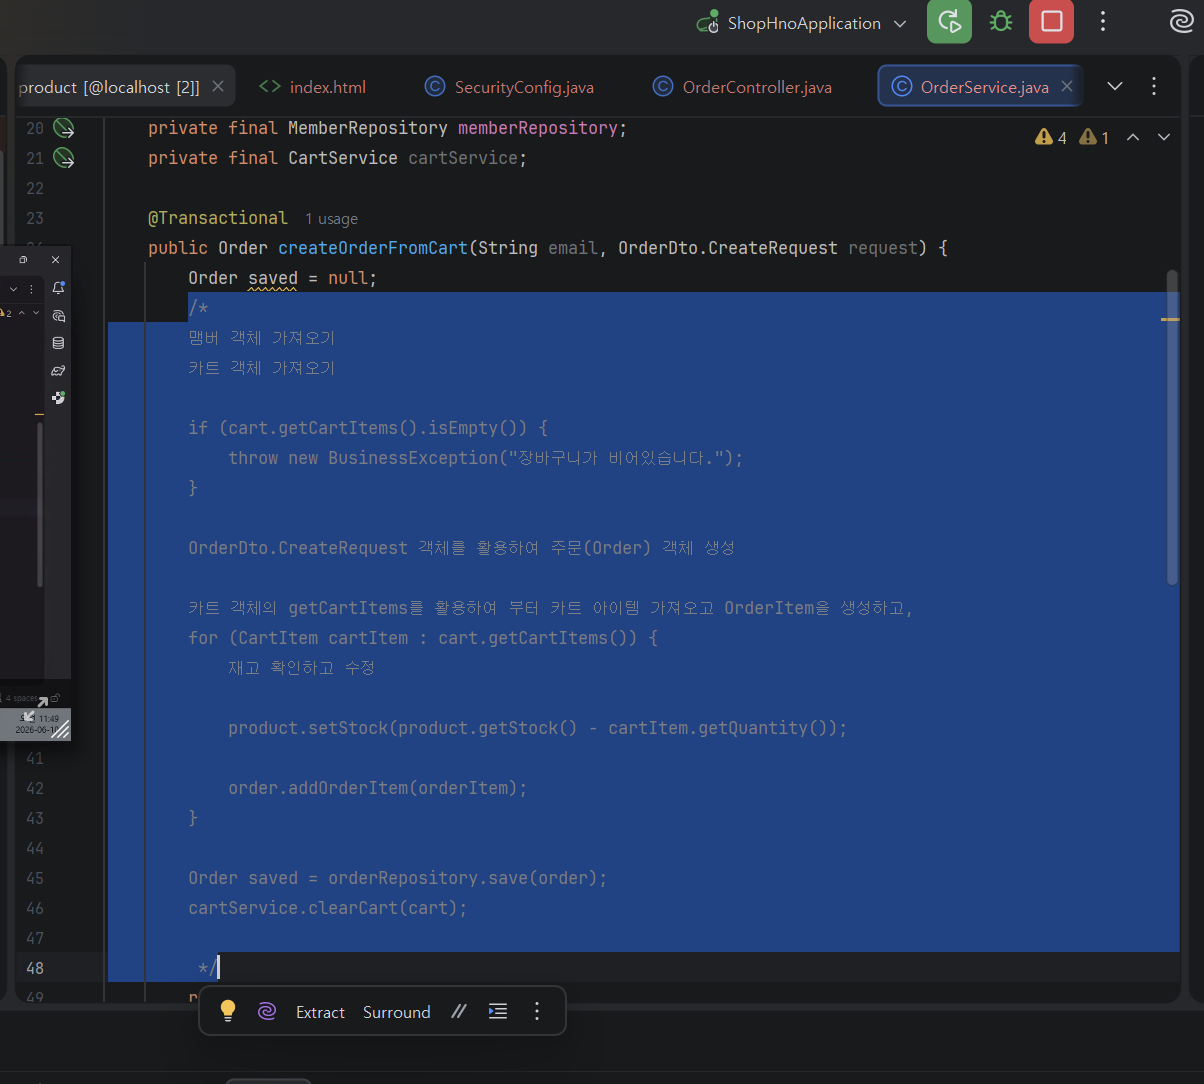Image resolution: width=1204 pixels, height=1084 pixels.
Task: Click '4 spaces' indent setting in small window
Action: (22, 698)
